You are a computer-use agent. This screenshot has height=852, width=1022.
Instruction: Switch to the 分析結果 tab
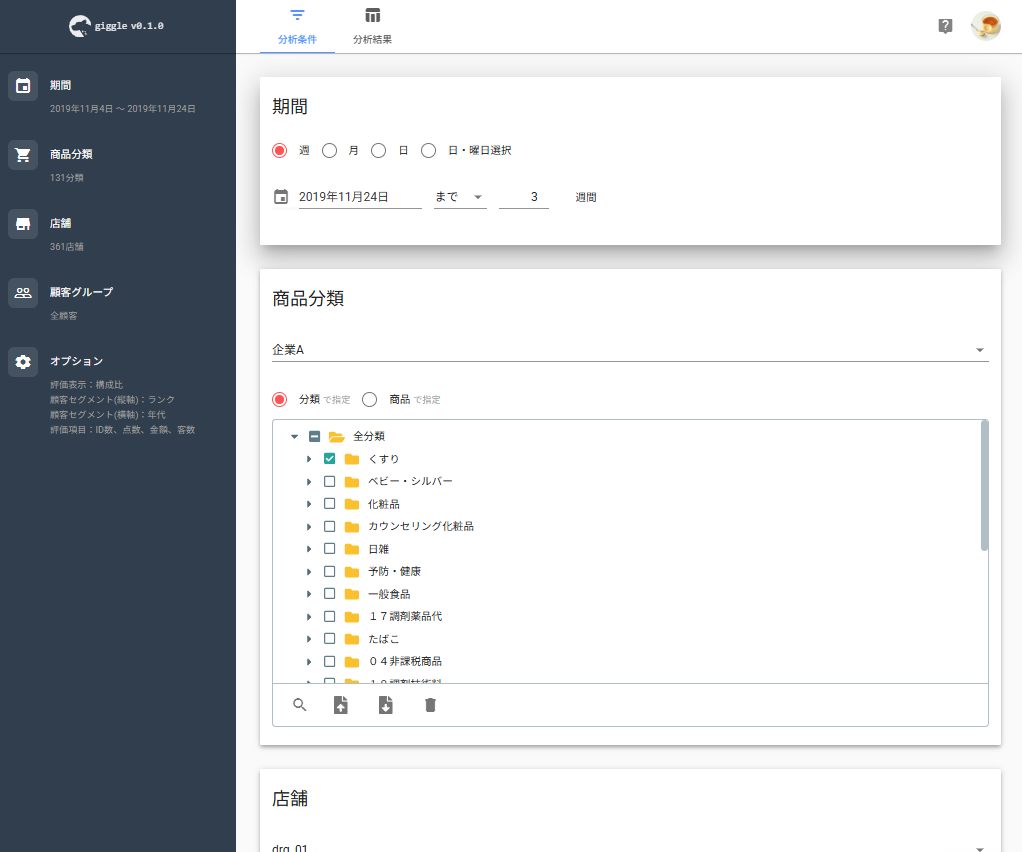[x=372, y=27]
